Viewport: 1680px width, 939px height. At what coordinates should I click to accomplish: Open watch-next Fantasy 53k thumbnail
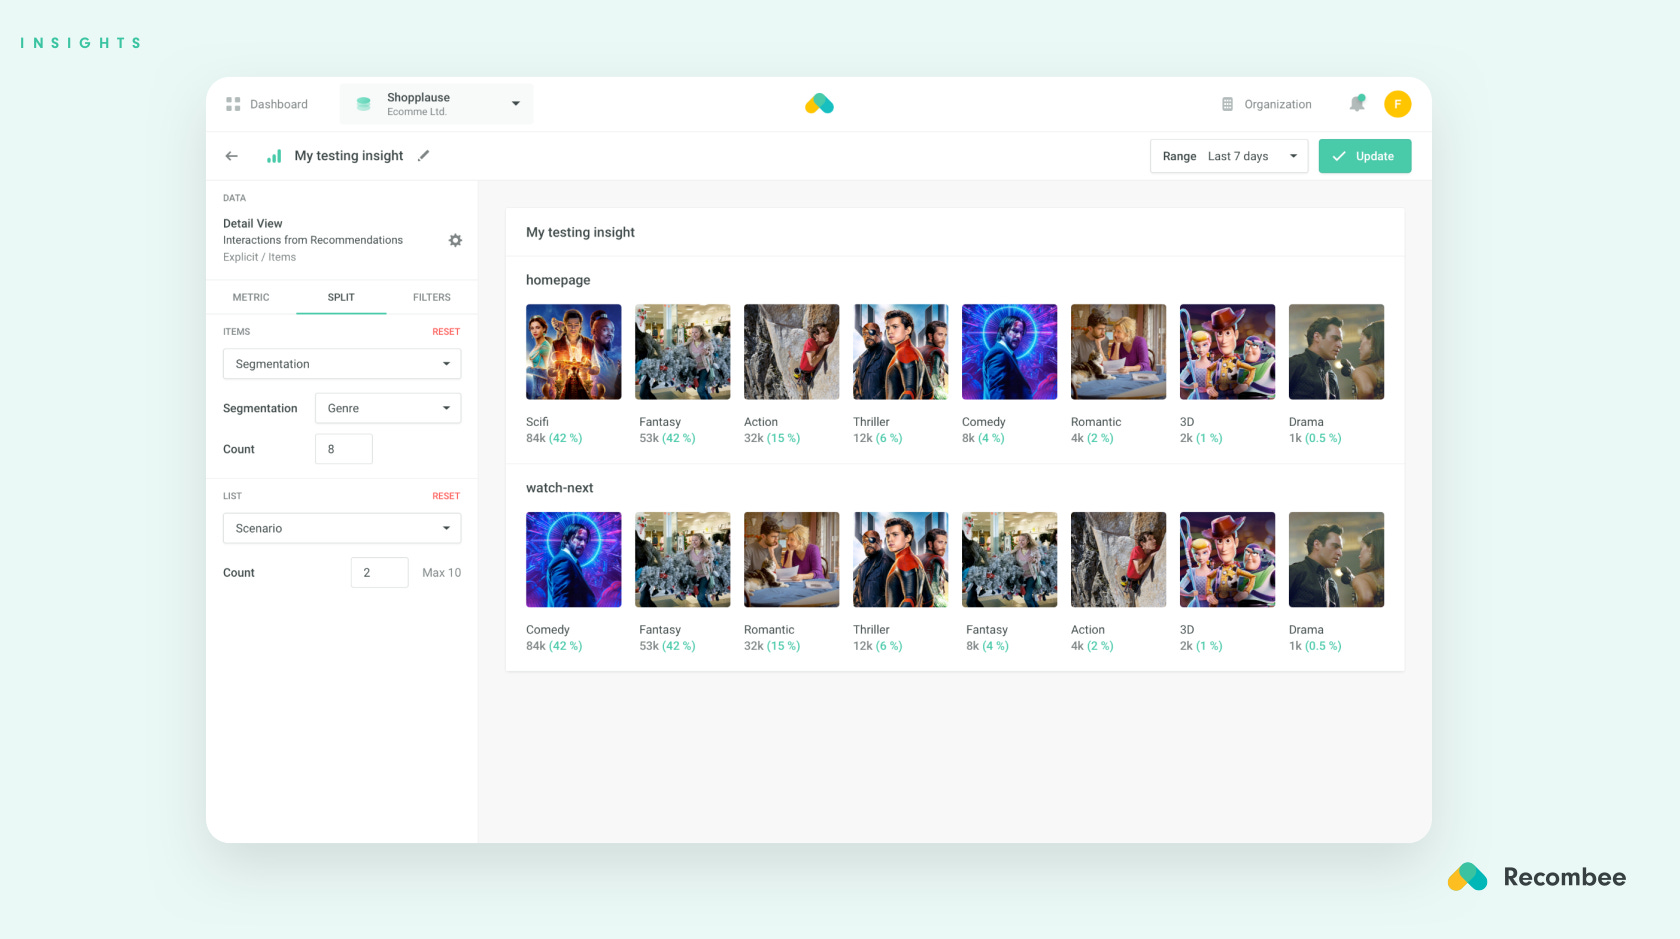pyautogui.click(x=683, y=560)
